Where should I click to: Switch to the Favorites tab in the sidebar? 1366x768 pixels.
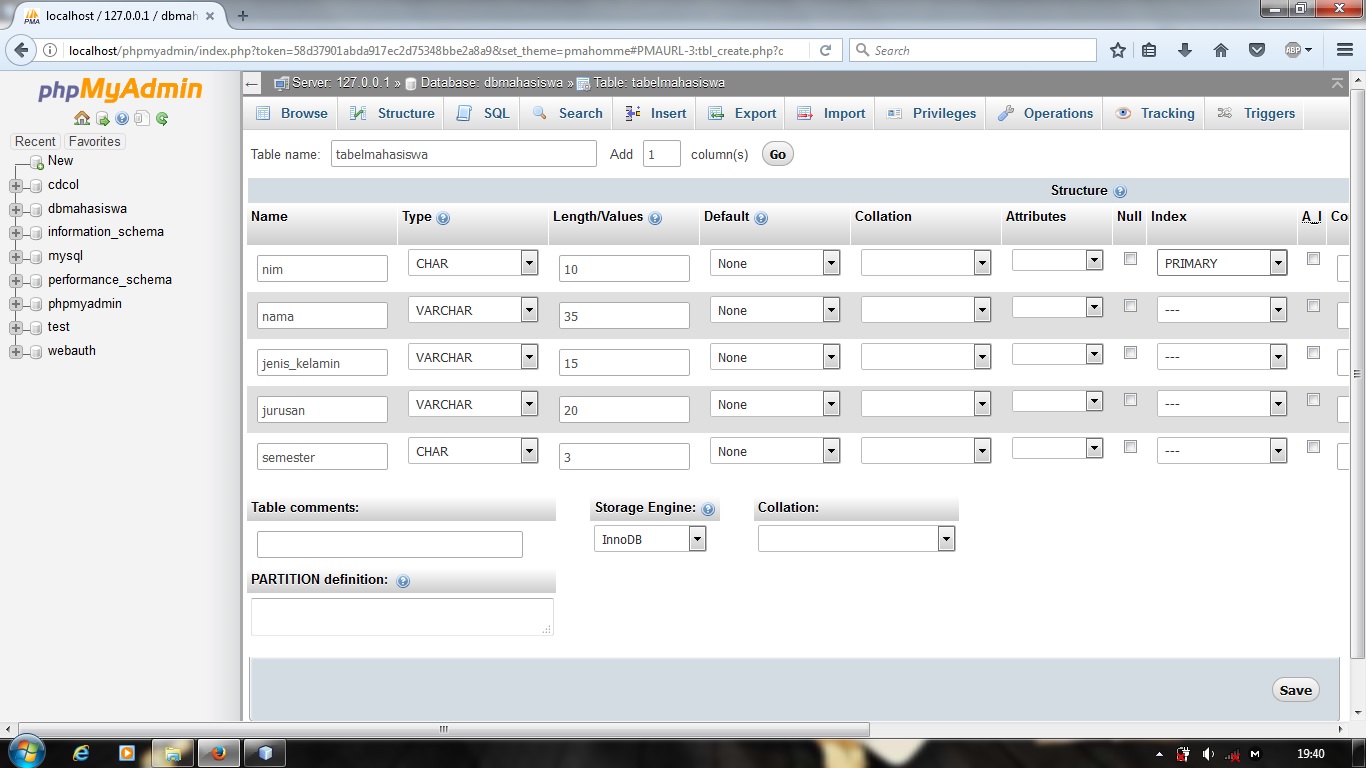(94, 141)
